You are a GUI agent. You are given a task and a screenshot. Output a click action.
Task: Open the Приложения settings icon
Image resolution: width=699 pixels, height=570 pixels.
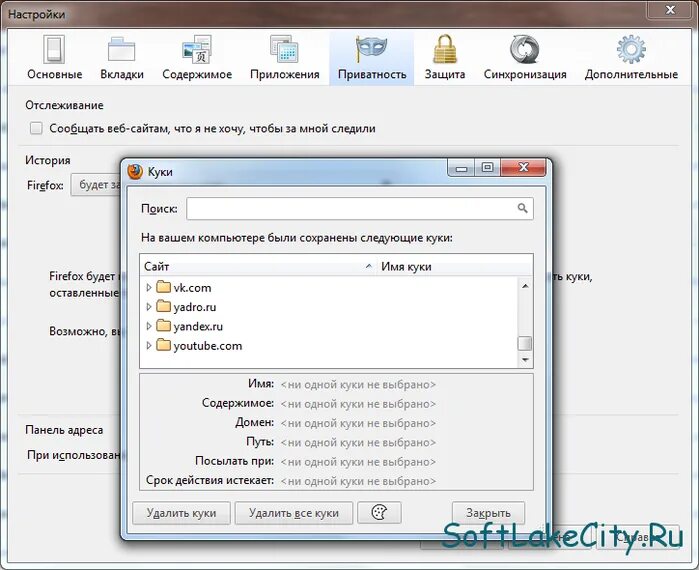pos(284,49)
